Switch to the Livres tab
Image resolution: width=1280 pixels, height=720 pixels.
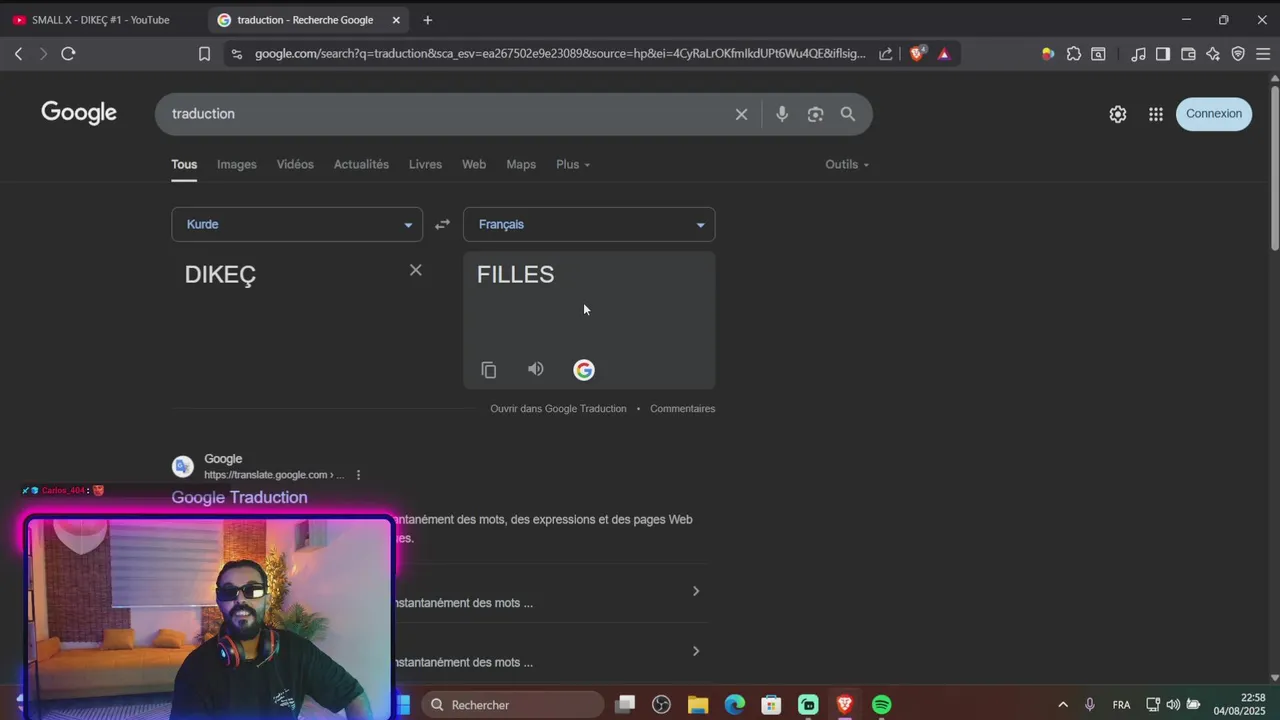[425, 164]
